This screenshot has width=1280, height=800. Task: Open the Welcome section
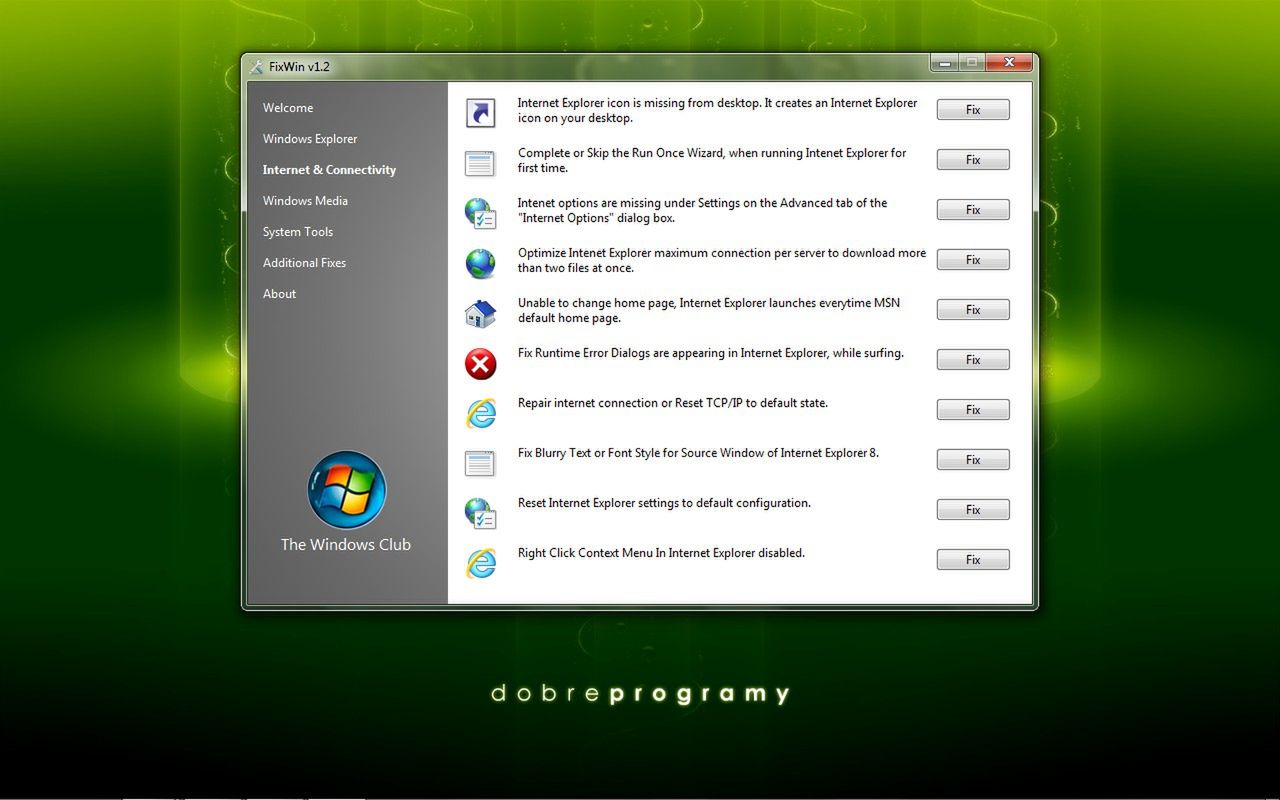[288, 108]
